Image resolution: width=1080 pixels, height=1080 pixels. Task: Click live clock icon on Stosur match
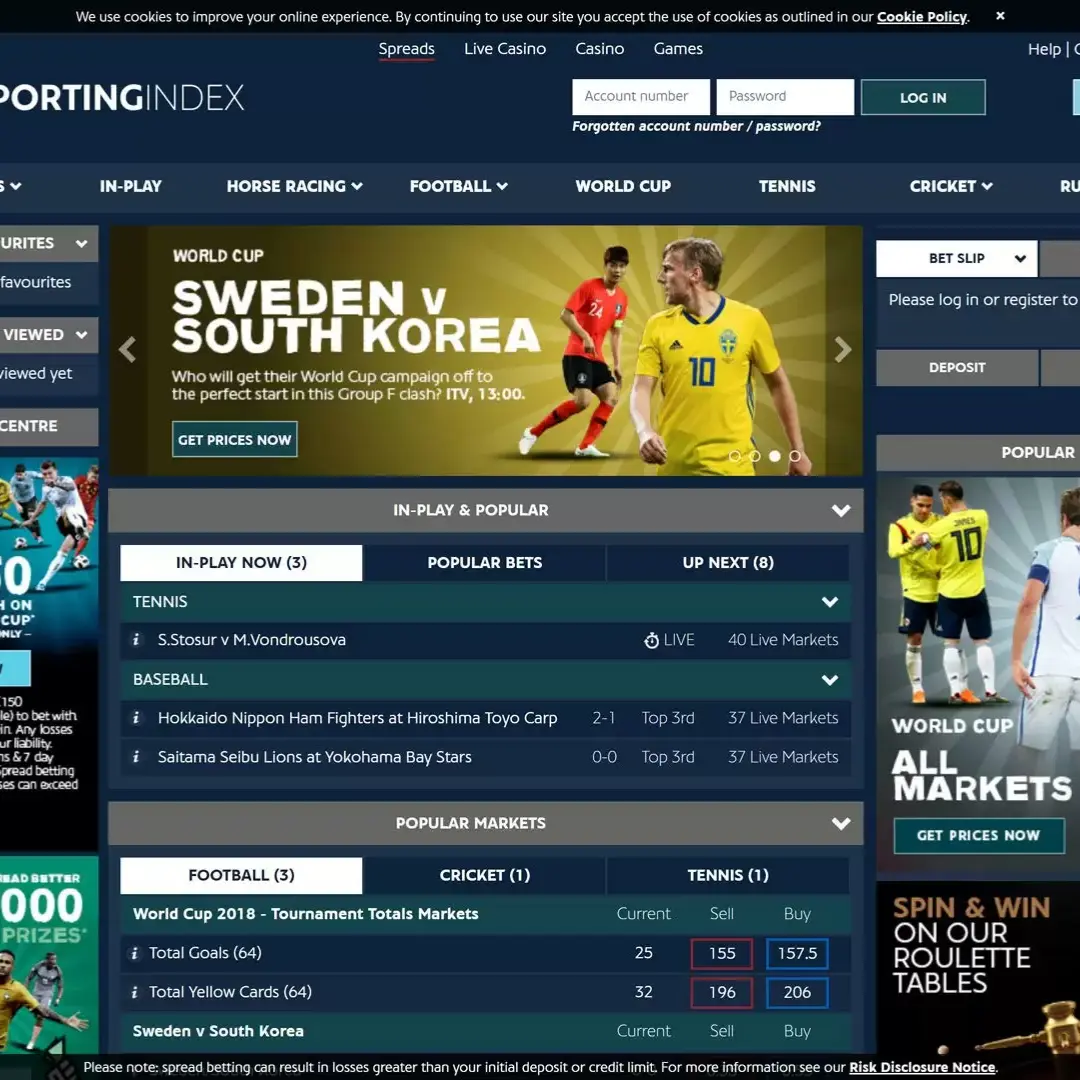[x=651, y=641]
